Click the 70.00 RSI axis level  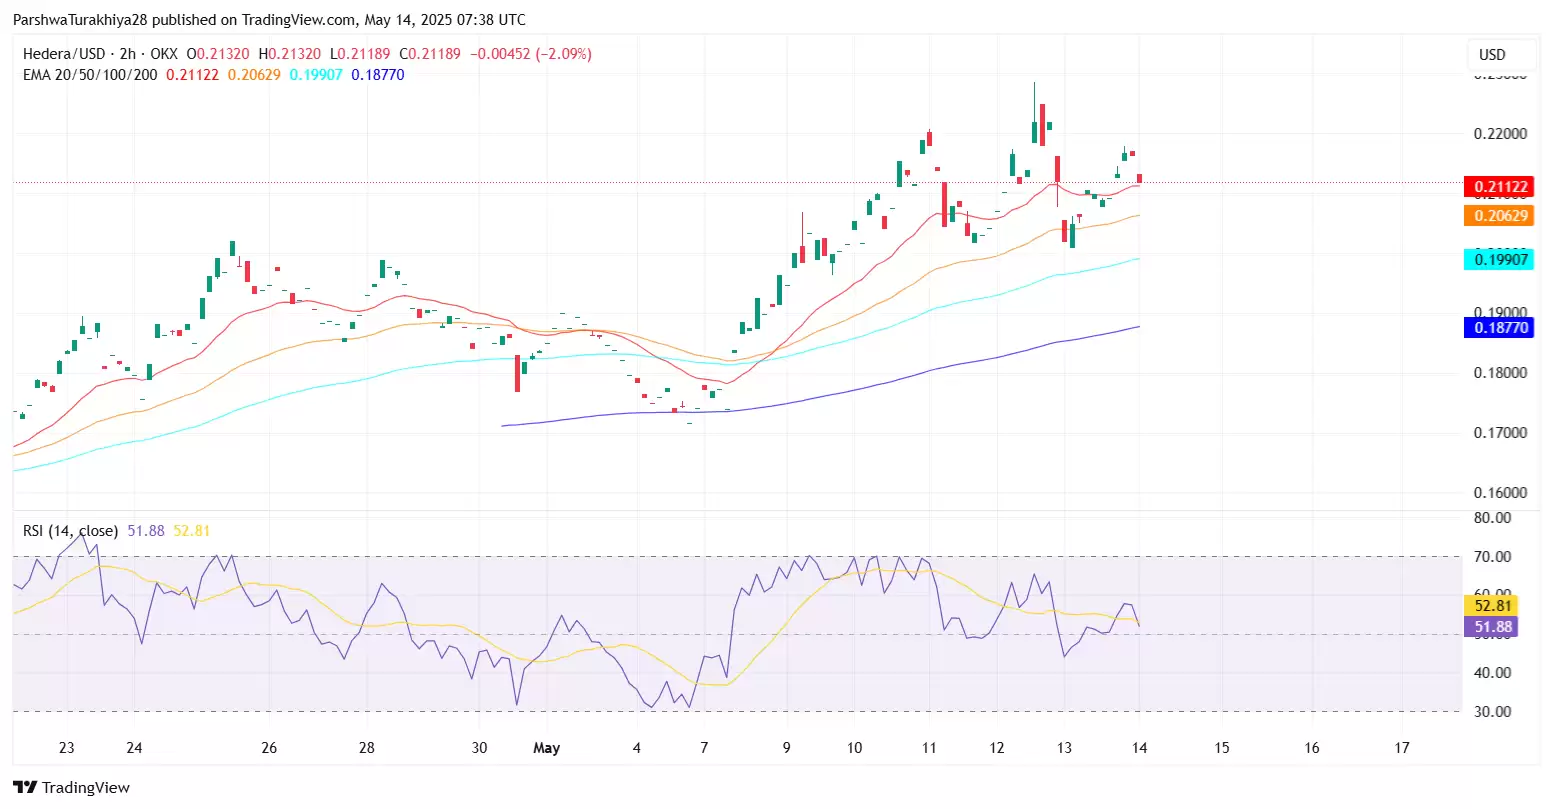[x=1492, y=557]
